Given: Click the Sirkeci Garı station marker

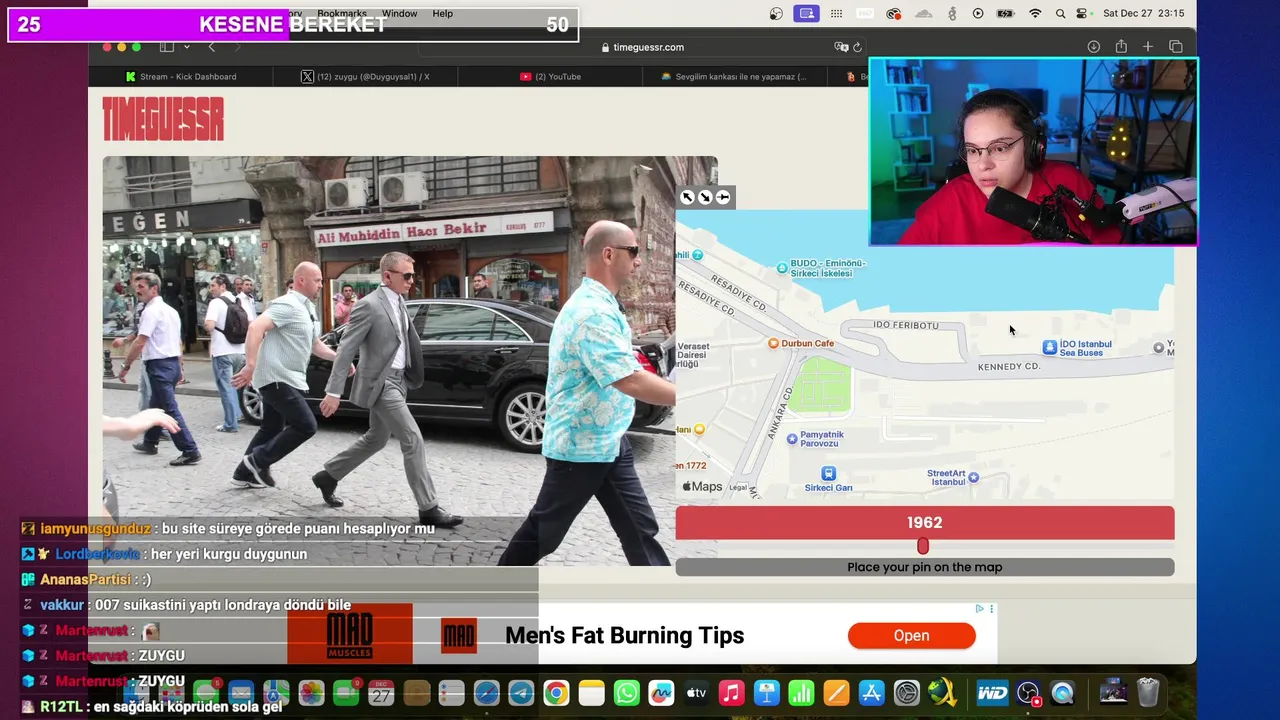Looking at the screenshot, I should 828,473.
